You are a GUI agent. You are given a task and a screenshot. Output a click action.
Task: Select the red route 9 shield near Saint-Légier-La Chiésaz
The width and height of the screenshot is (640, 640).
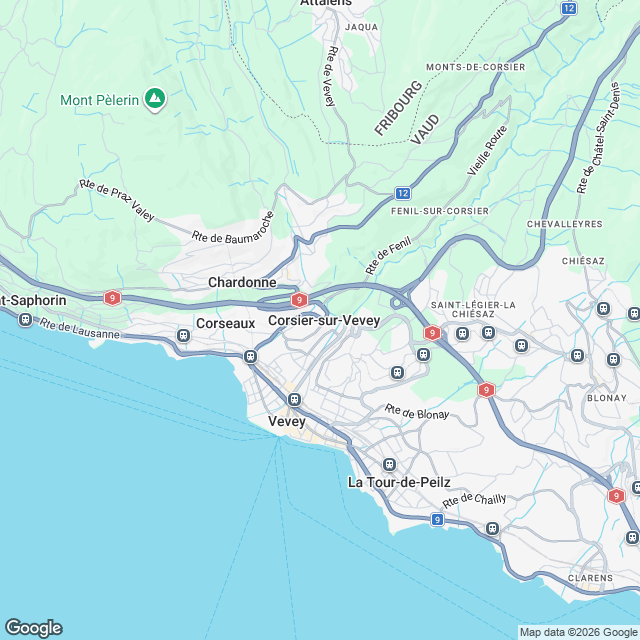[432, 333]
